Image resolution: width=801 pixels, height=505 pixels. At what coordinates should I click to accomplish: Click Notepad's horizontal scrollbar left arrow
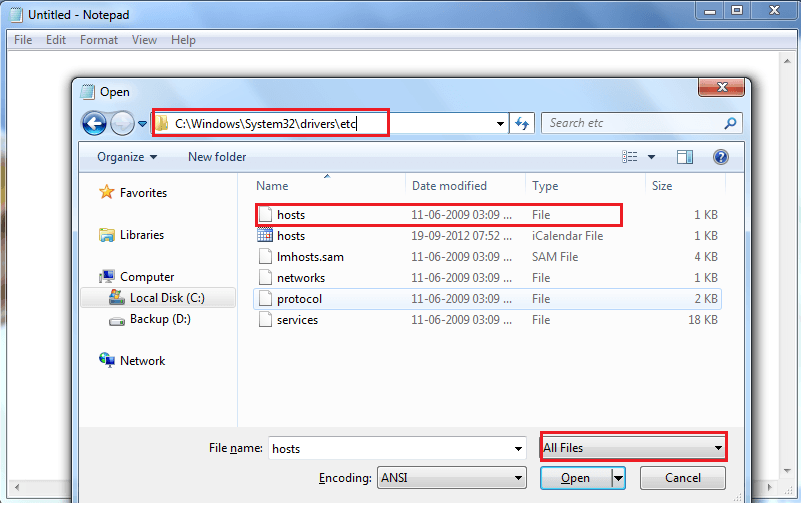[x=17, y=487]
